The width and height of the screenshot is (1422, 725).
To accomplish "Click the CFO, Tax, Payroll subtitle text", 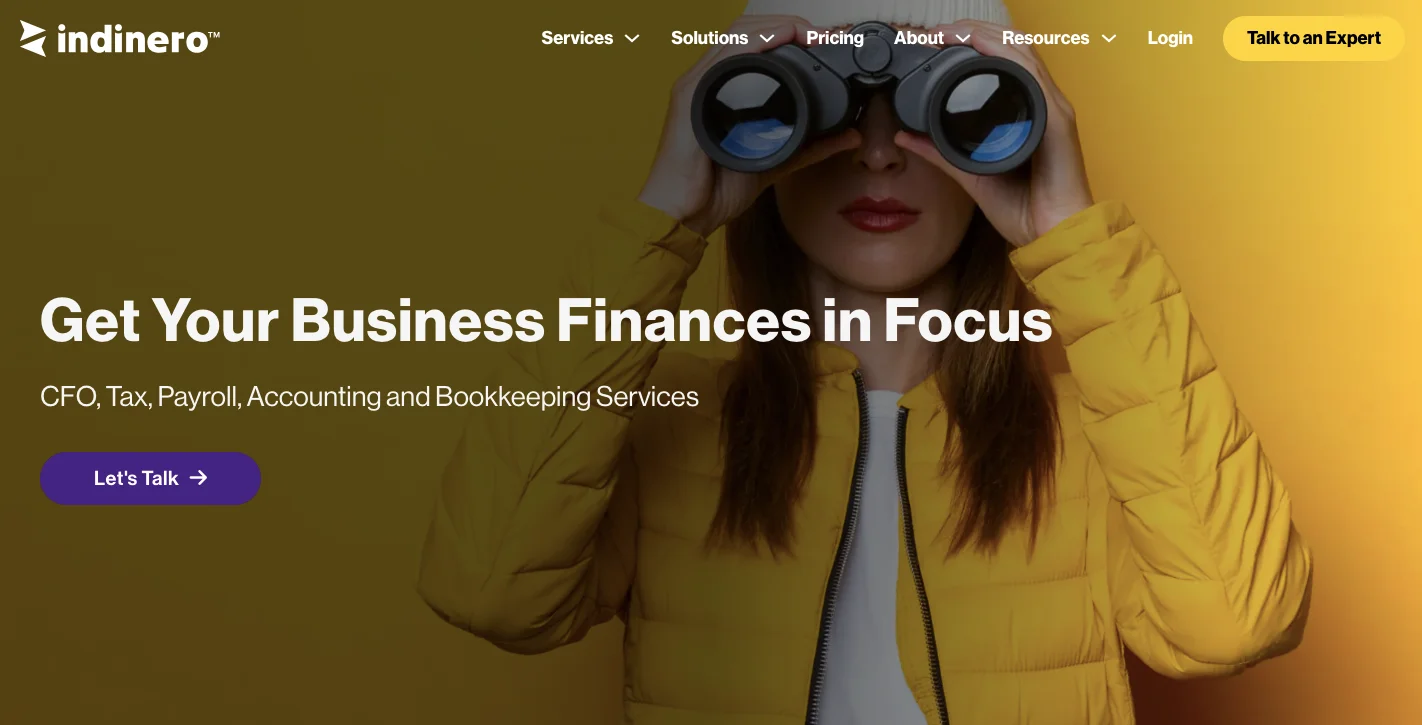I will (x=369, y=397).
